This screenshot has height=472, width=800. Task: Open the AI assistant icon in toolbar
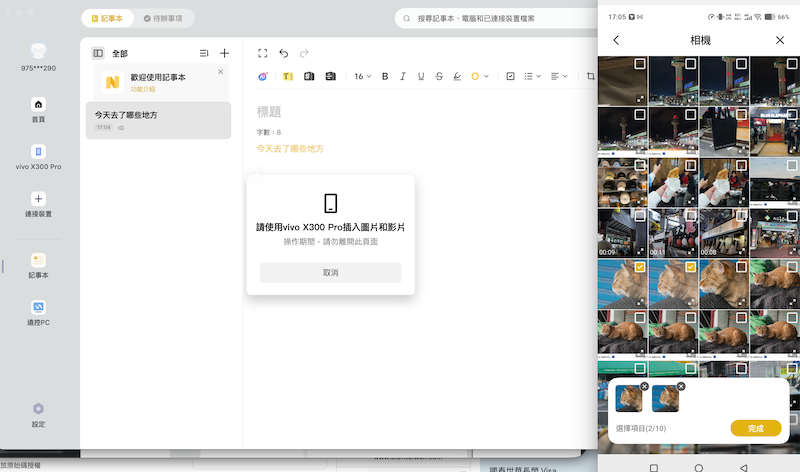[263, 76]
